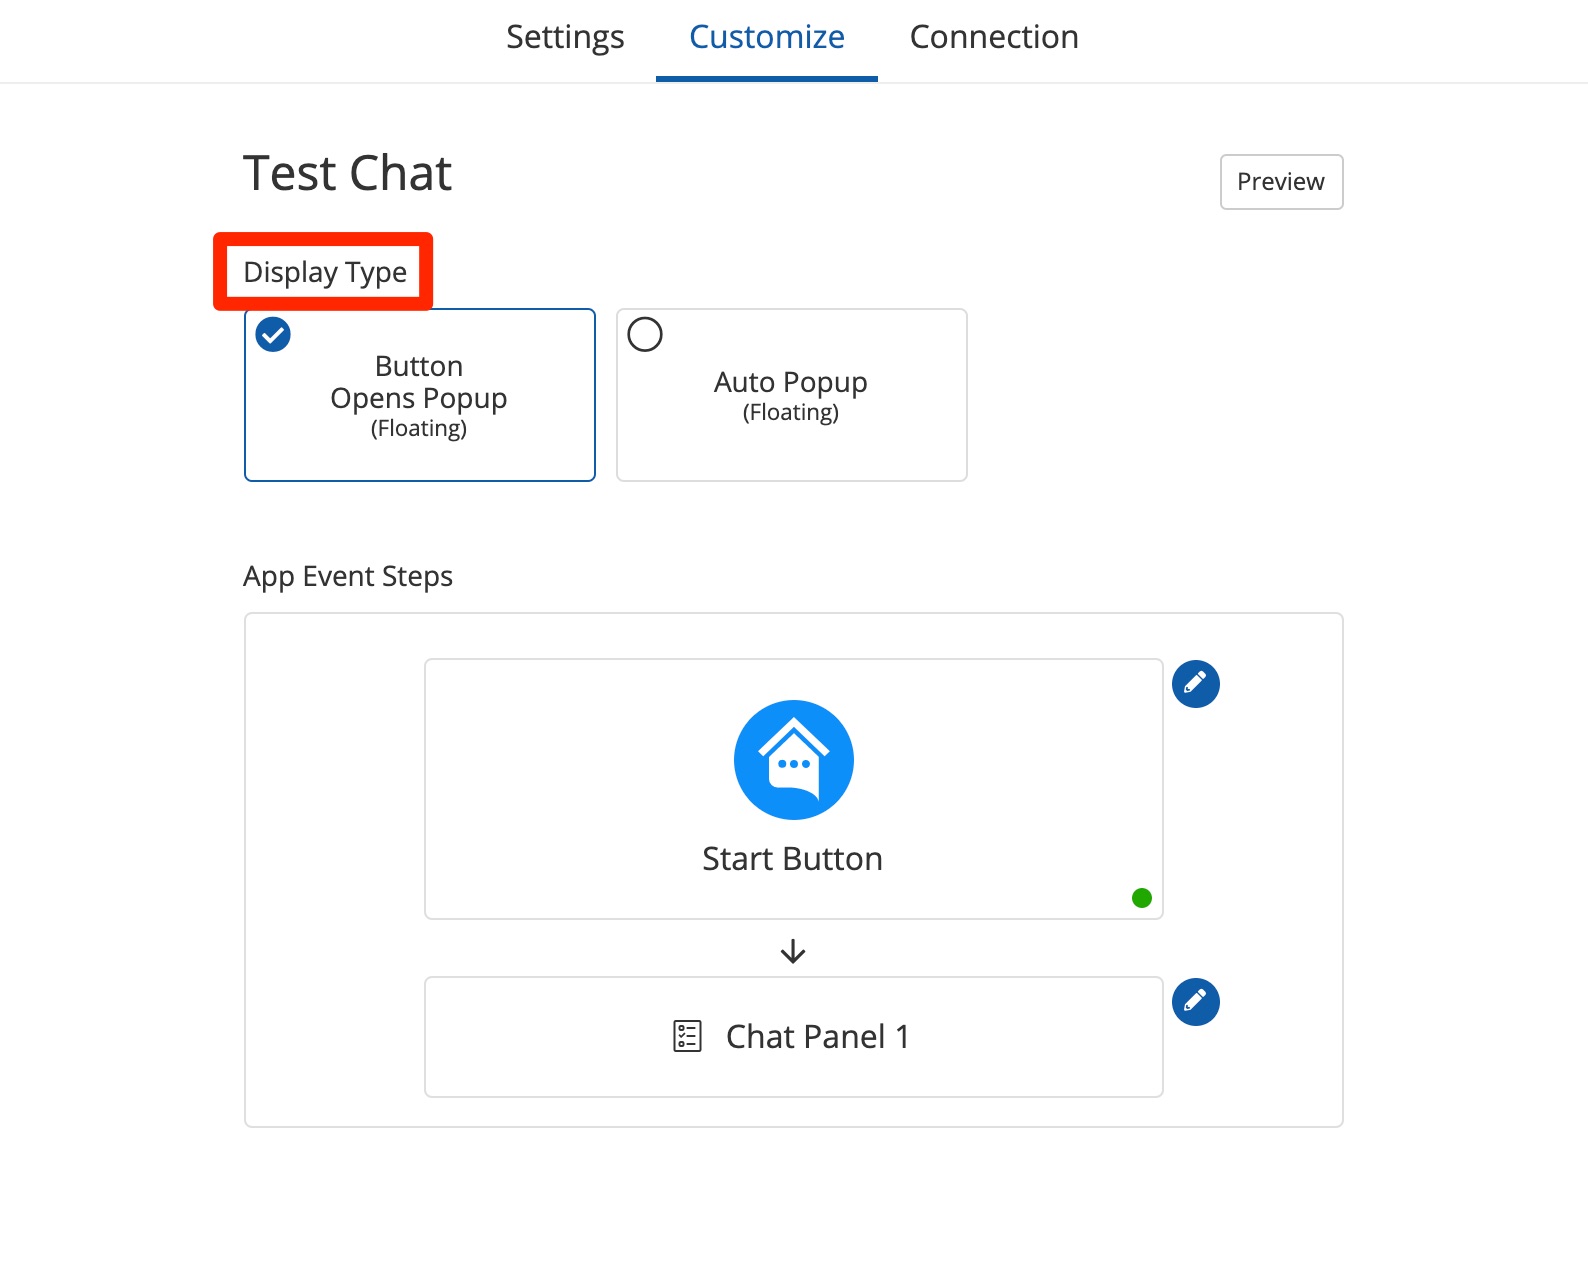Screen dimensions: 1588x1268
Task: Click the down arrow between event steps
Action: coord(793,951)
